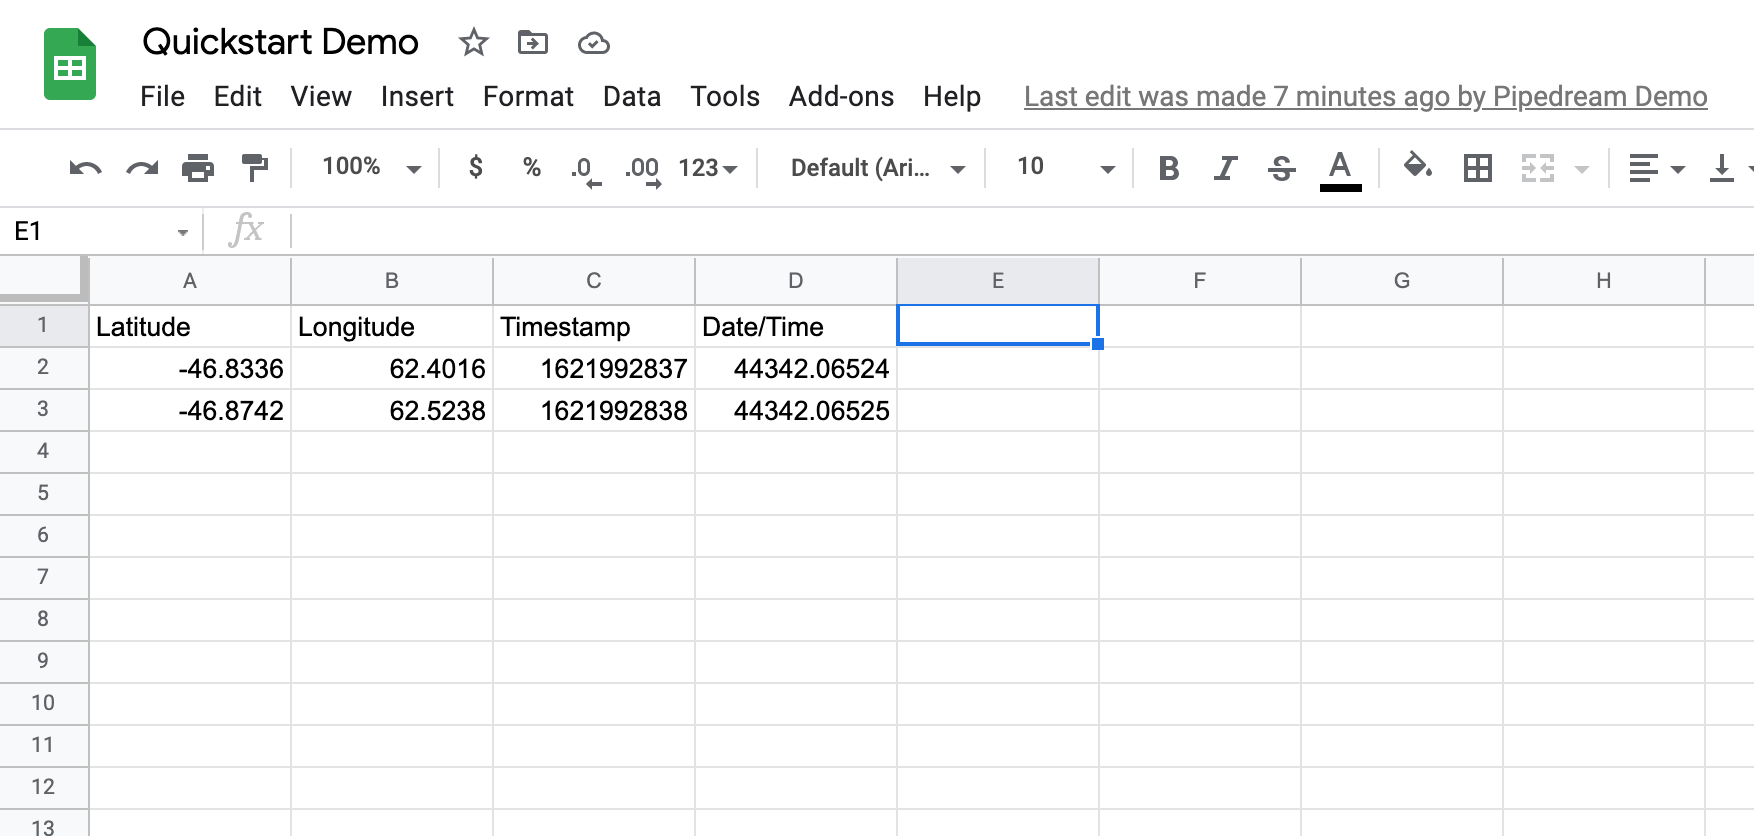
Task: Toggle Italic formatting
Action: [1225, 168]
